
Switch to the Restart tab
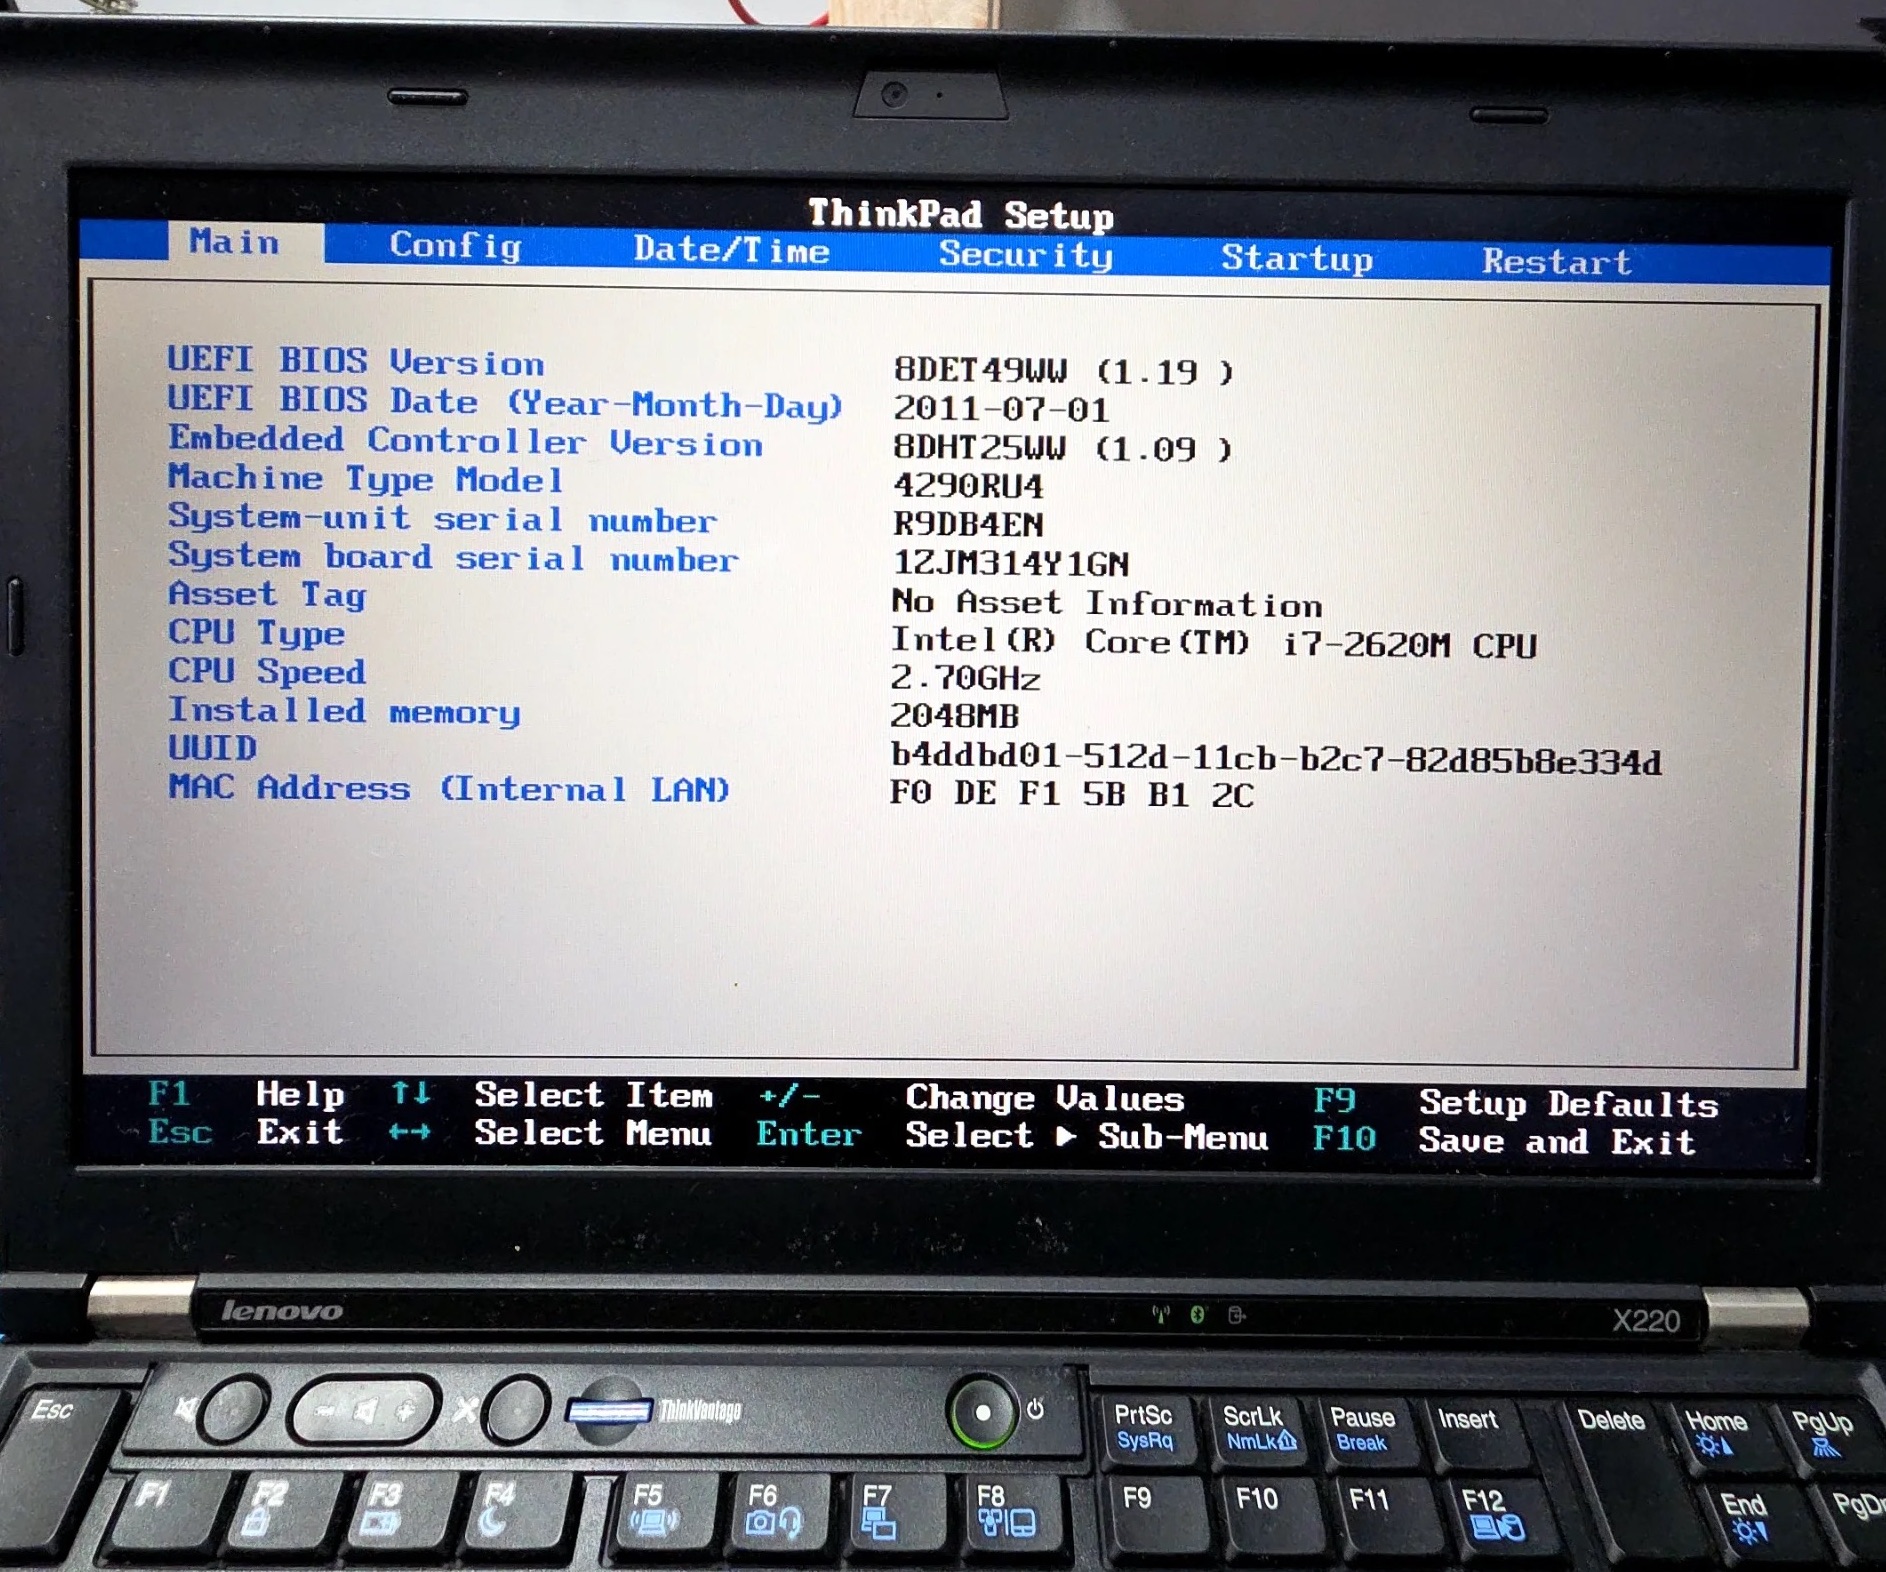coord(1556,262)
